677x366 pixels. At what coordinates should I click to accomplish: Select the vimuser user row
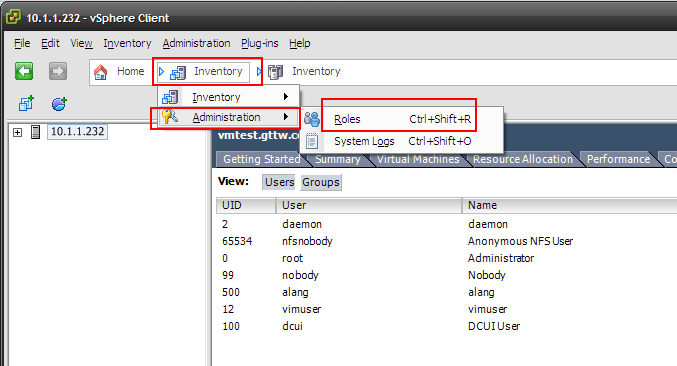click(446, 309)
